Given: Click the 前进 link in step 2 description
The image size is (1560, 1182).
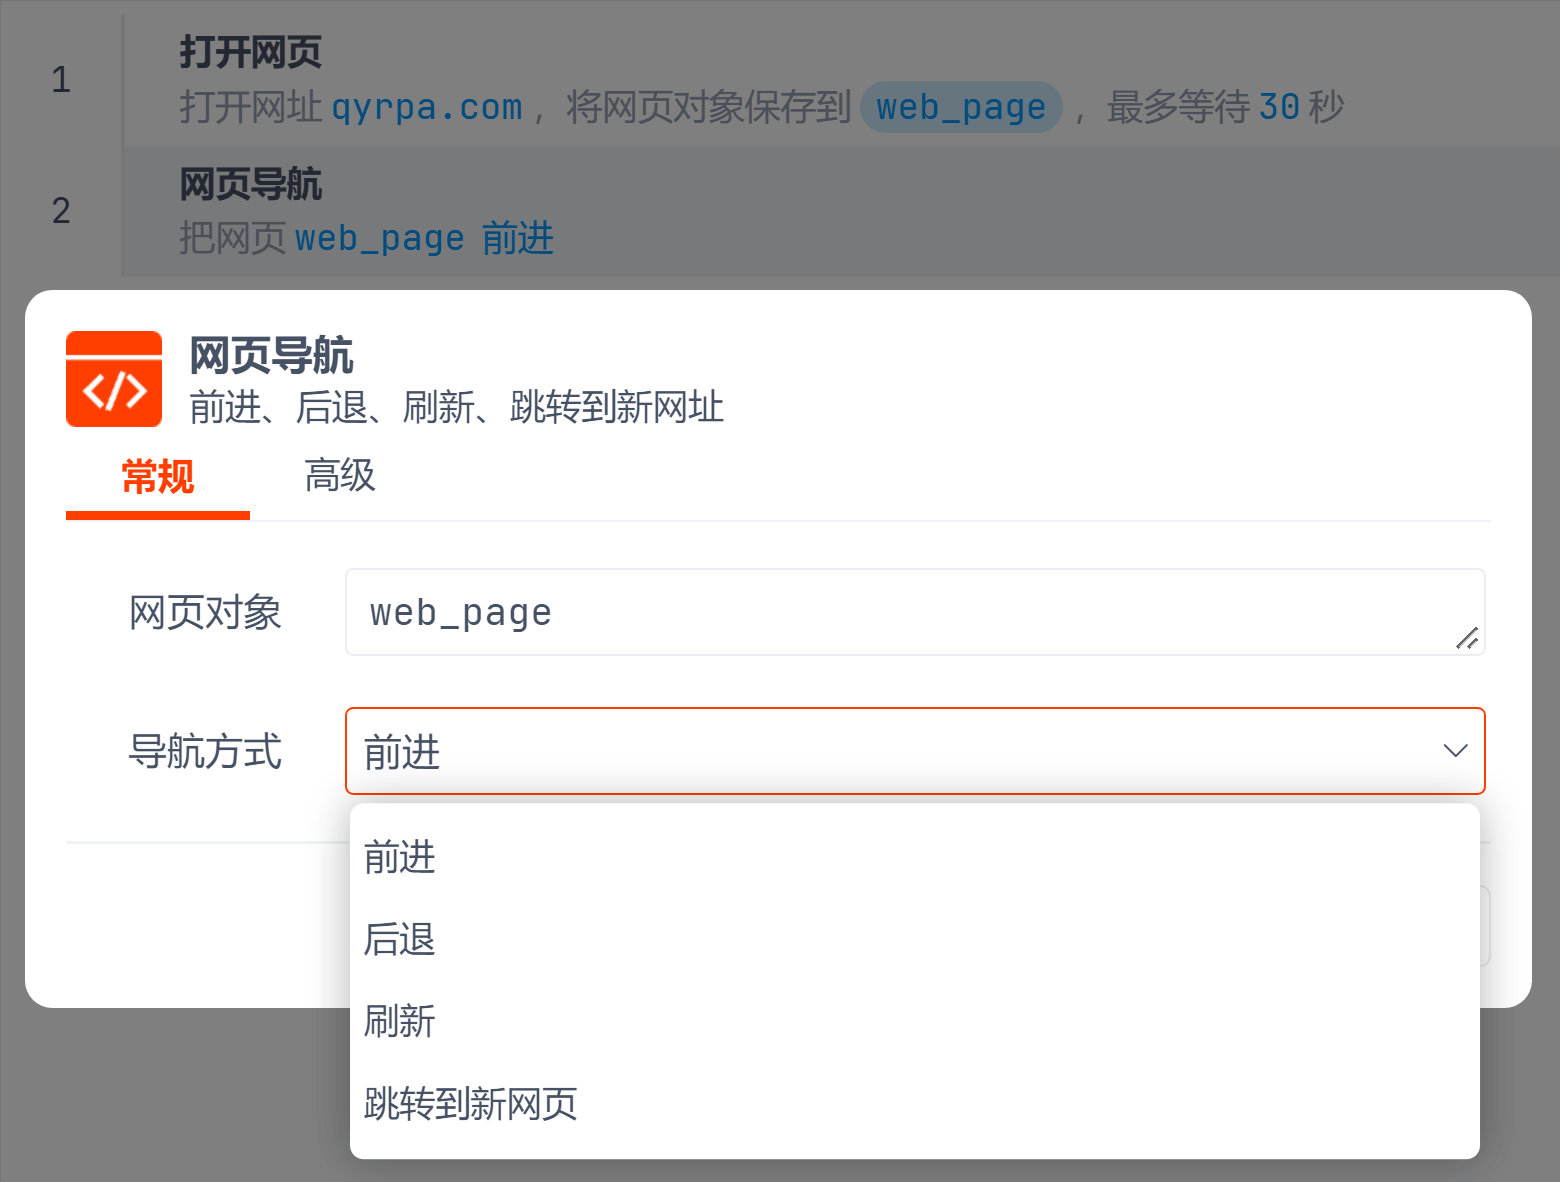Looking at the screenshot, I should [517, 239].
